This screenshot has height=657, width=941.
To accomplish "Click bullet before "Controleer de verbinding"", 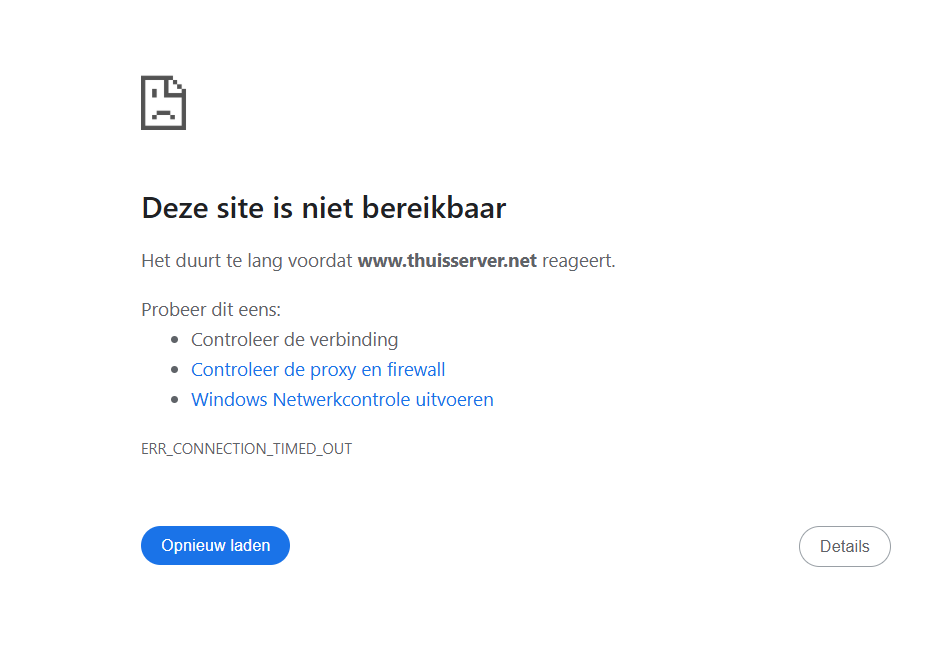I will point(175,340).
